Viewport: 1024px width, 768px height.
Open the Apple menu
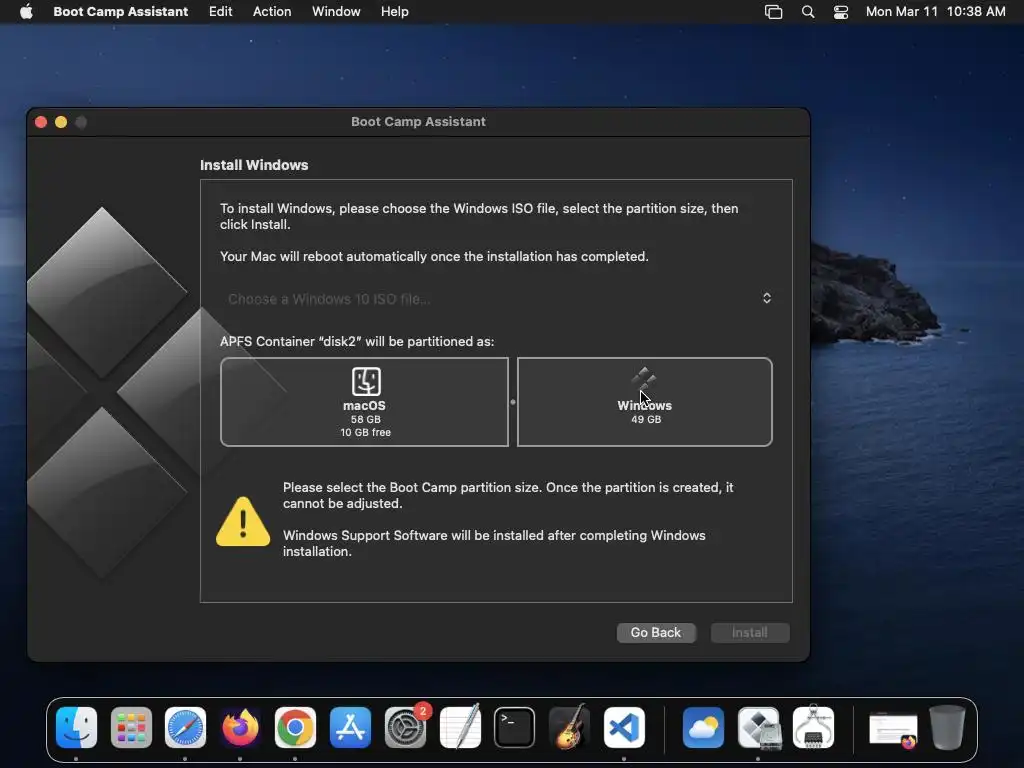(x=26, y=12)
